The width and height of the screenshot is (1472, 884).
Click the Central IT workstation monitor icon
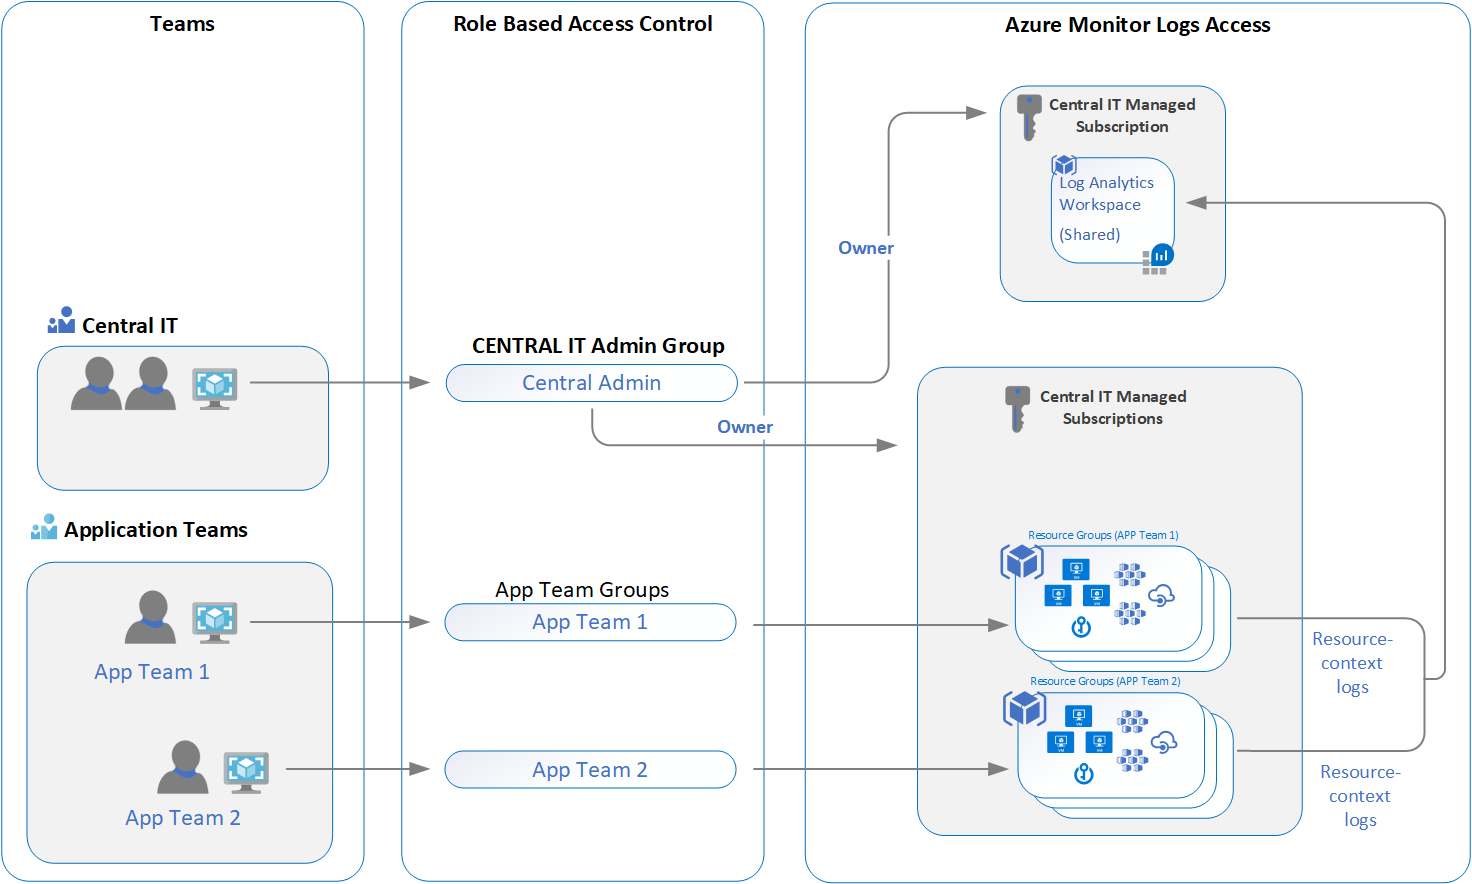(215, 388)
